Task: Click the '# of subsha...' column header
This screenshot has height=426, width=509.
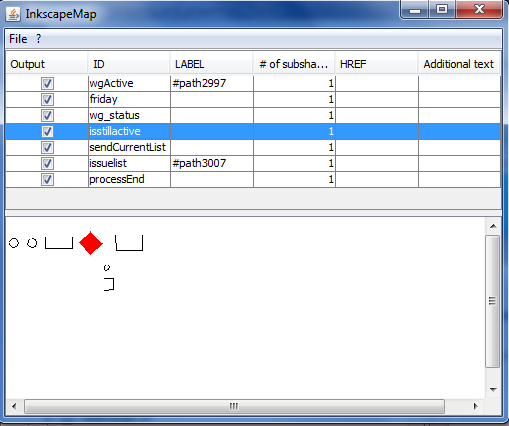Action: 294,64
